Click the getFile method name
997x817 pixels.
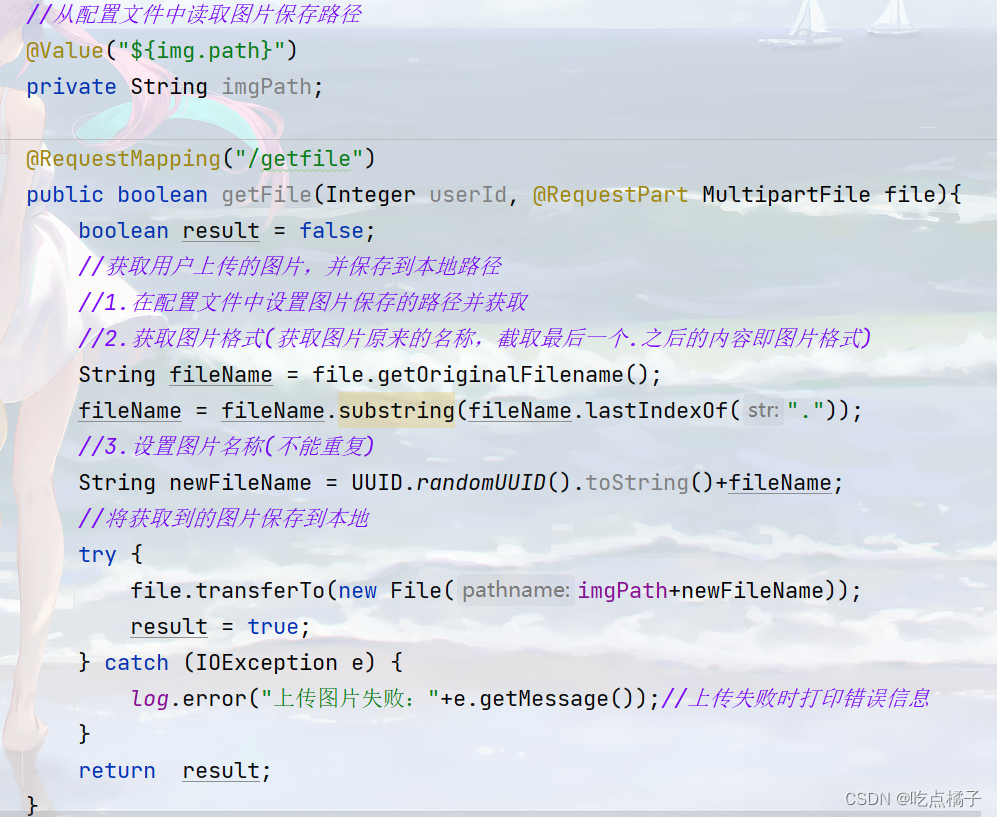[x=265, y=194]
